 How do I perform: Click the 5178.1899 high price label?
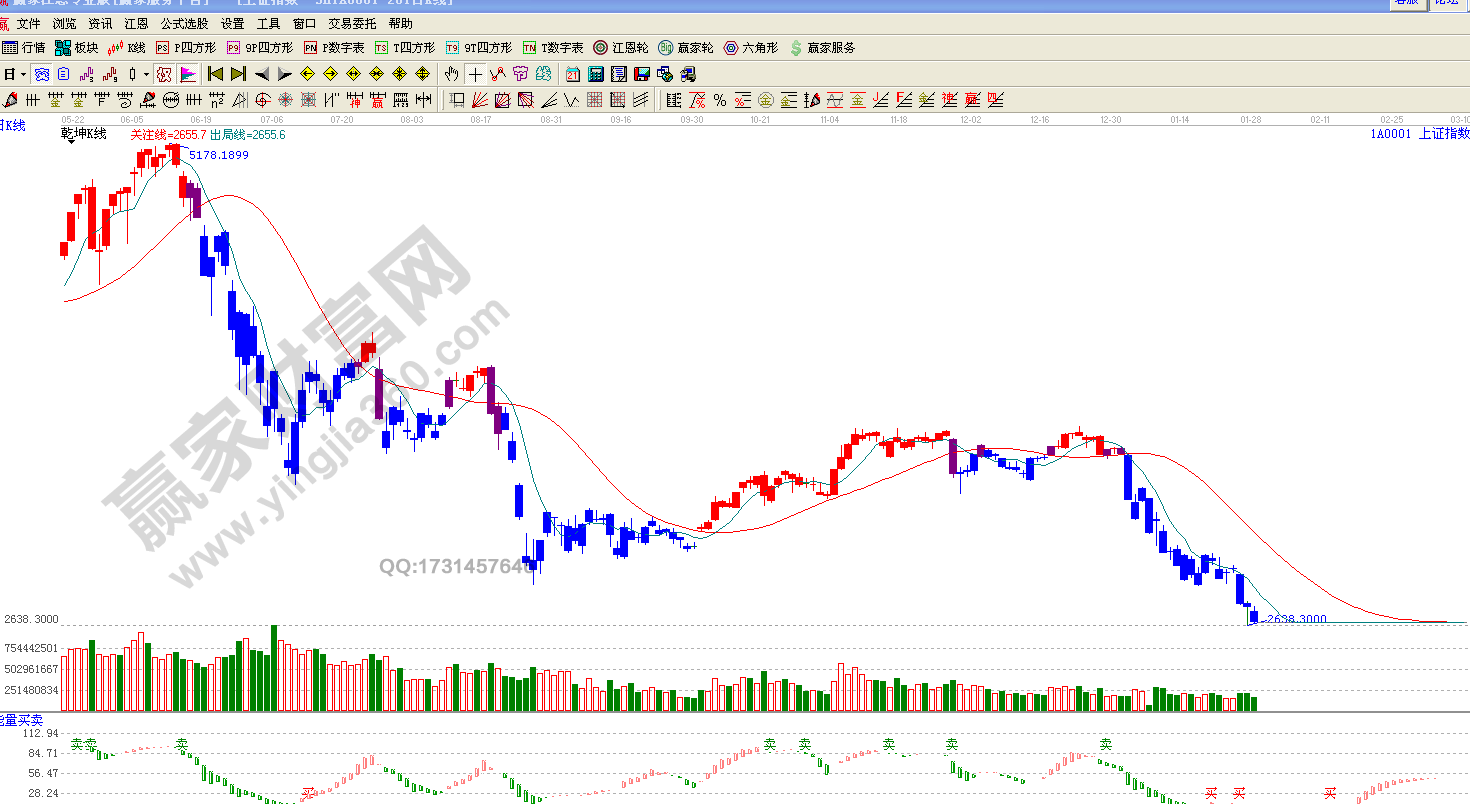(x=219, y=155)
